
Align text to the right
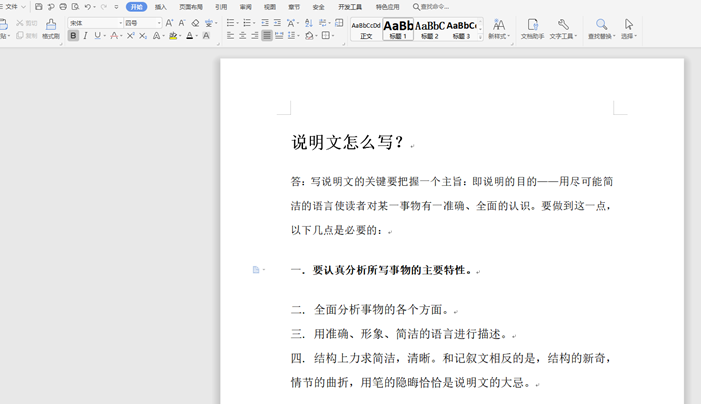click(x=254, y=36)
